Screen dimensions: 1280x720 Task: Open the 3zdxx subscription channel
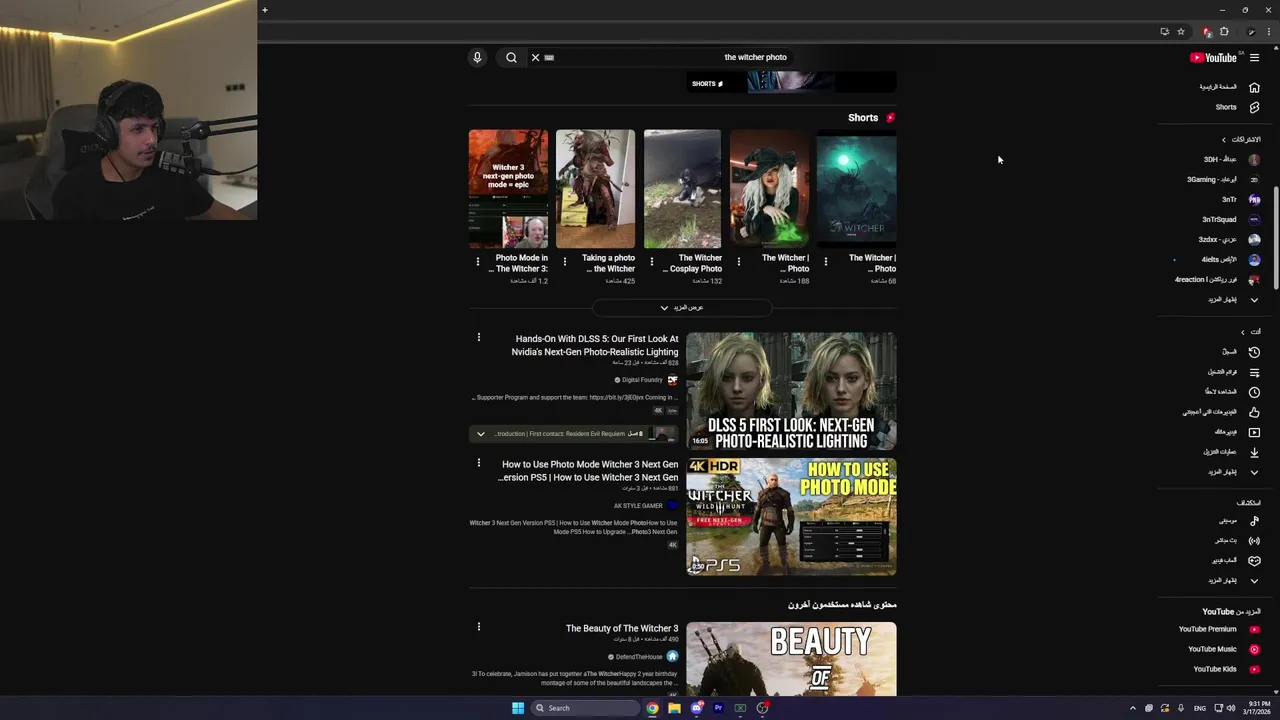[x=1229, y=239]
